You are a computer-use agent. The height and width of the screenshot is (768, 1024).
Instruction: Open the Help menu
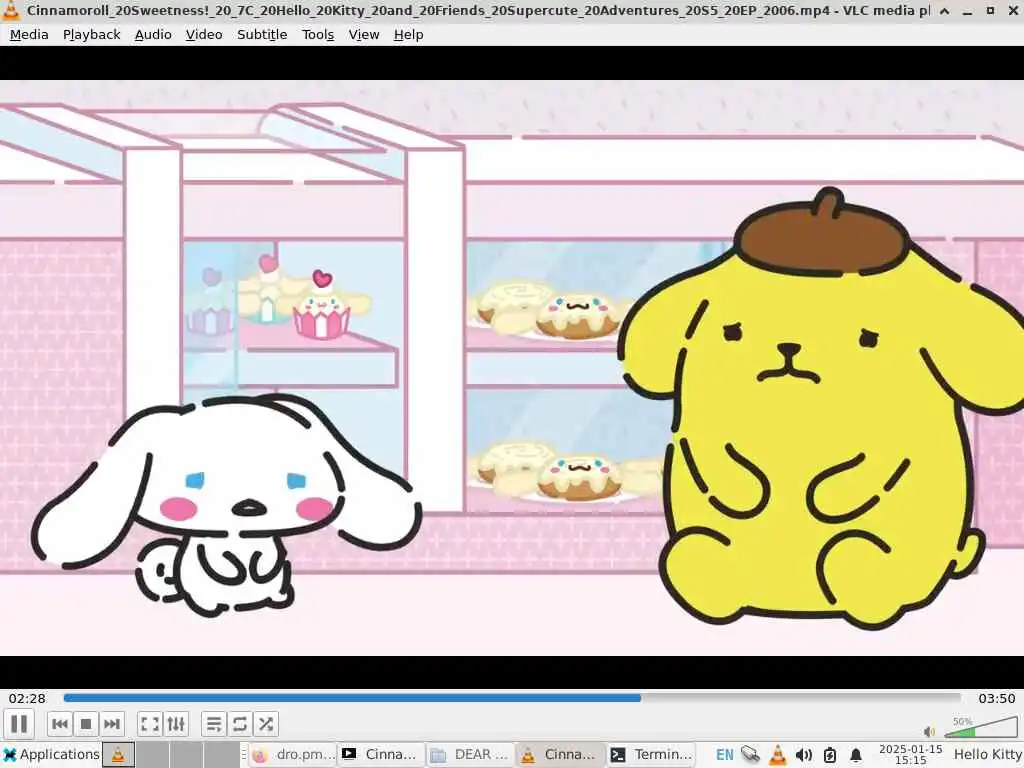pos(408,35)
